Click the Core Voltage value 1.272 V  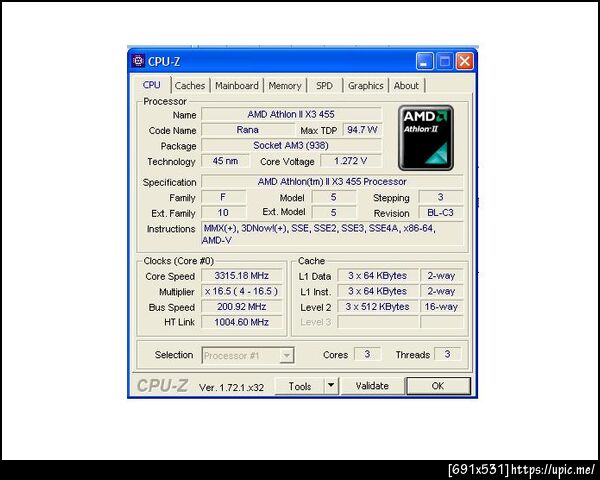coord(351,161)
